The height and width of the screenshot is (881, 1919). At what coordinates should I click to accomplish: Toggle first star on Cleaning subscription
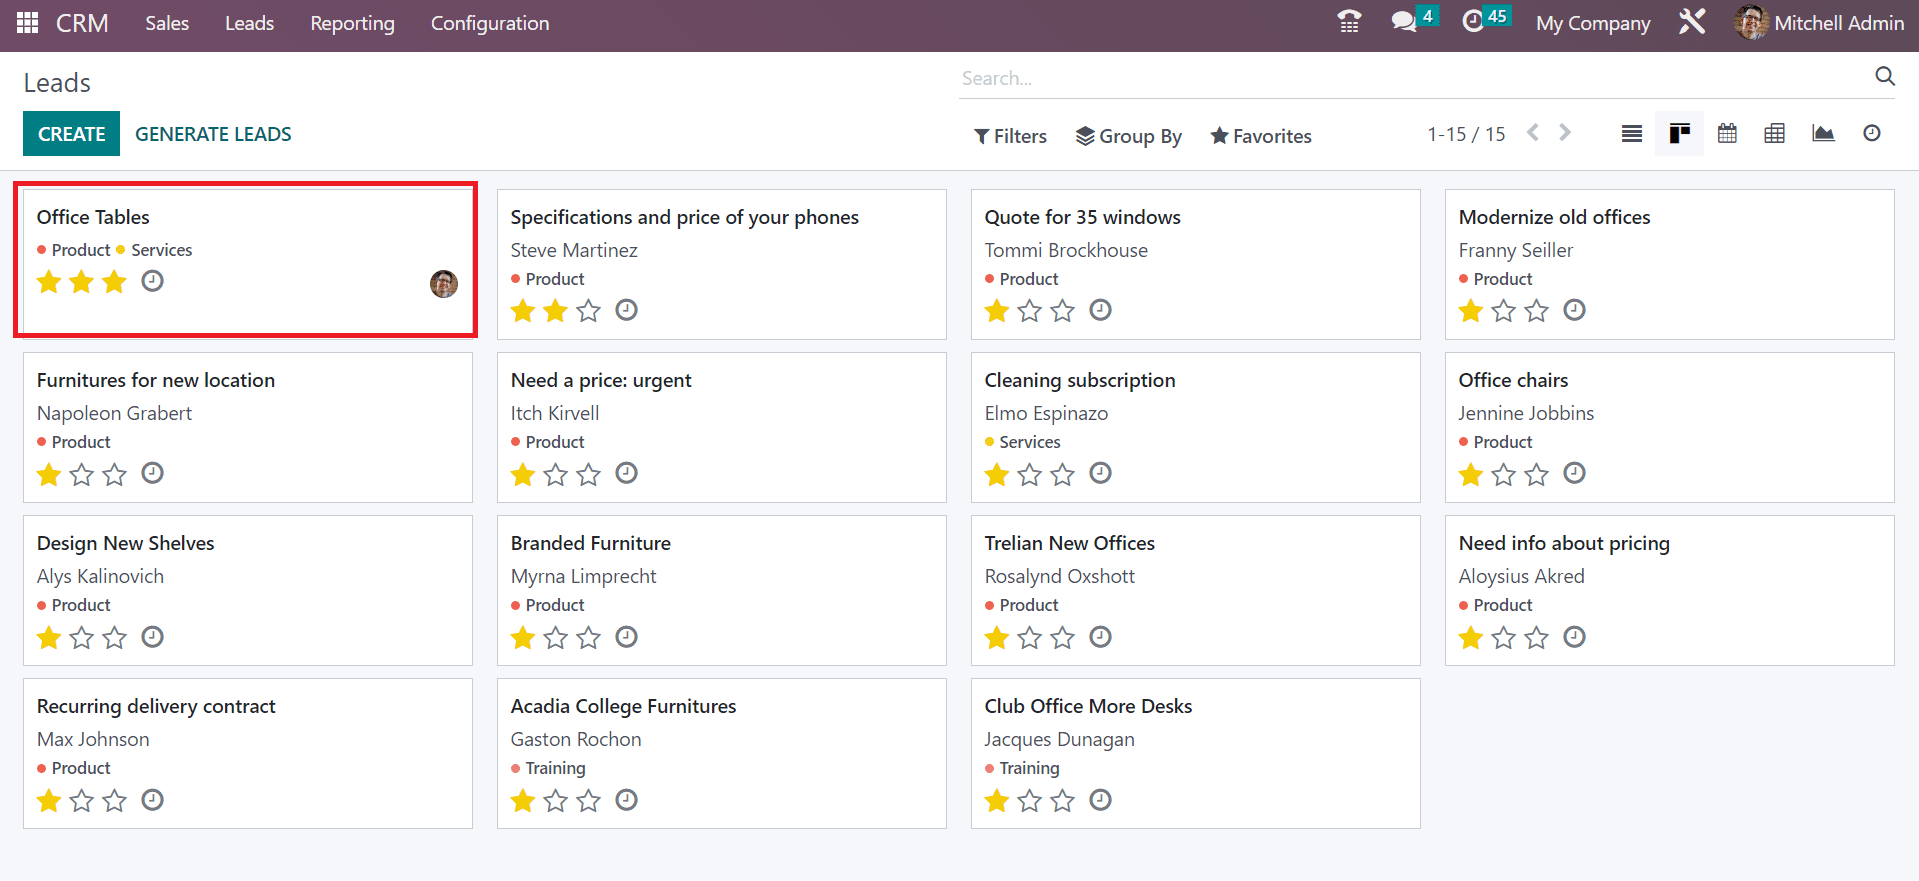click(x=997, y=474)
